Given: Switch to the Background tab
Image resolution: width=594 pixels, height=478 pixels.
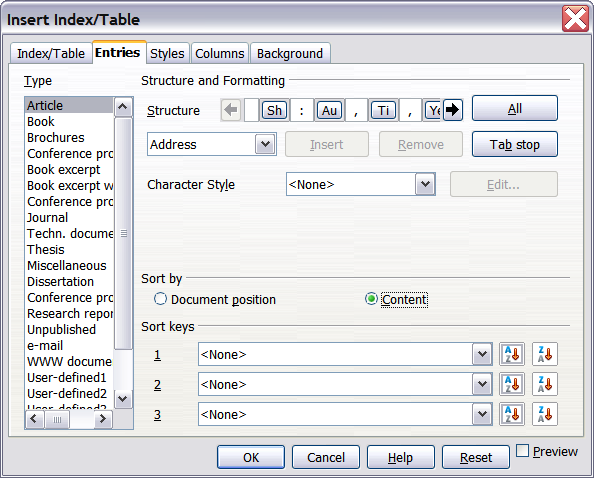Looking at the screenshot, I should (290, 53).
